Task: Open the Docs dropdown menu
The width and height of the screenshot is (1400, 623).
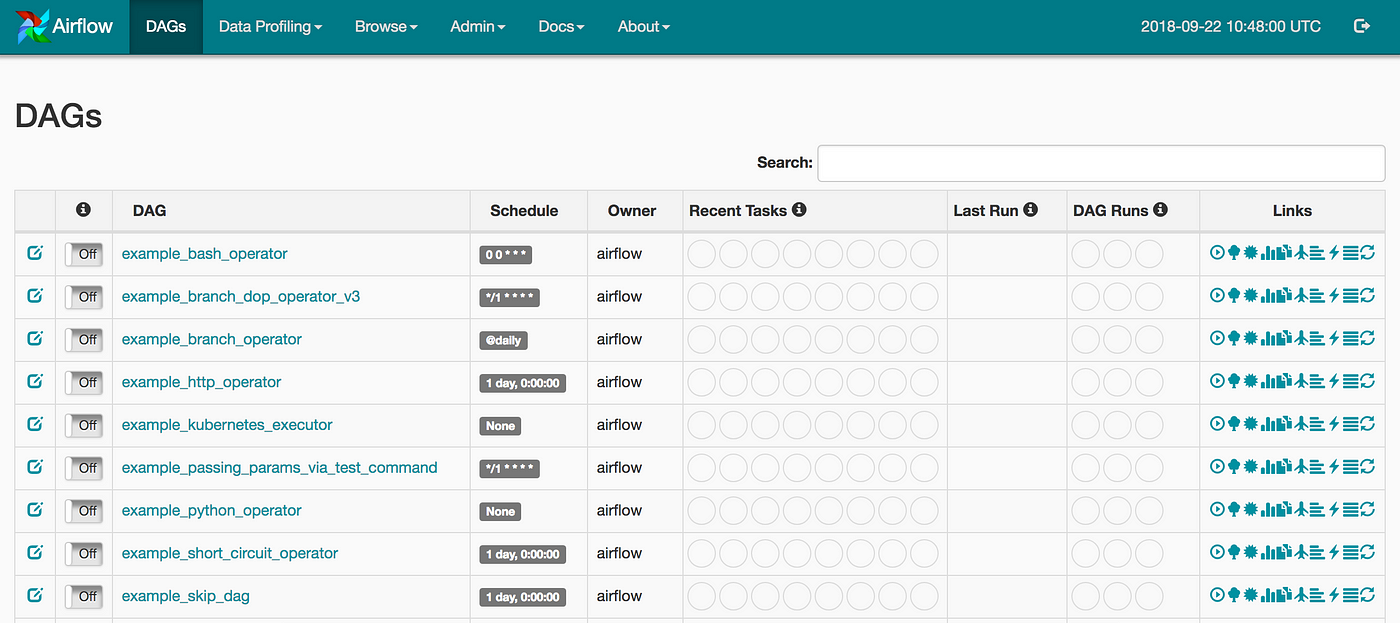Action: (x=561, y=27)
